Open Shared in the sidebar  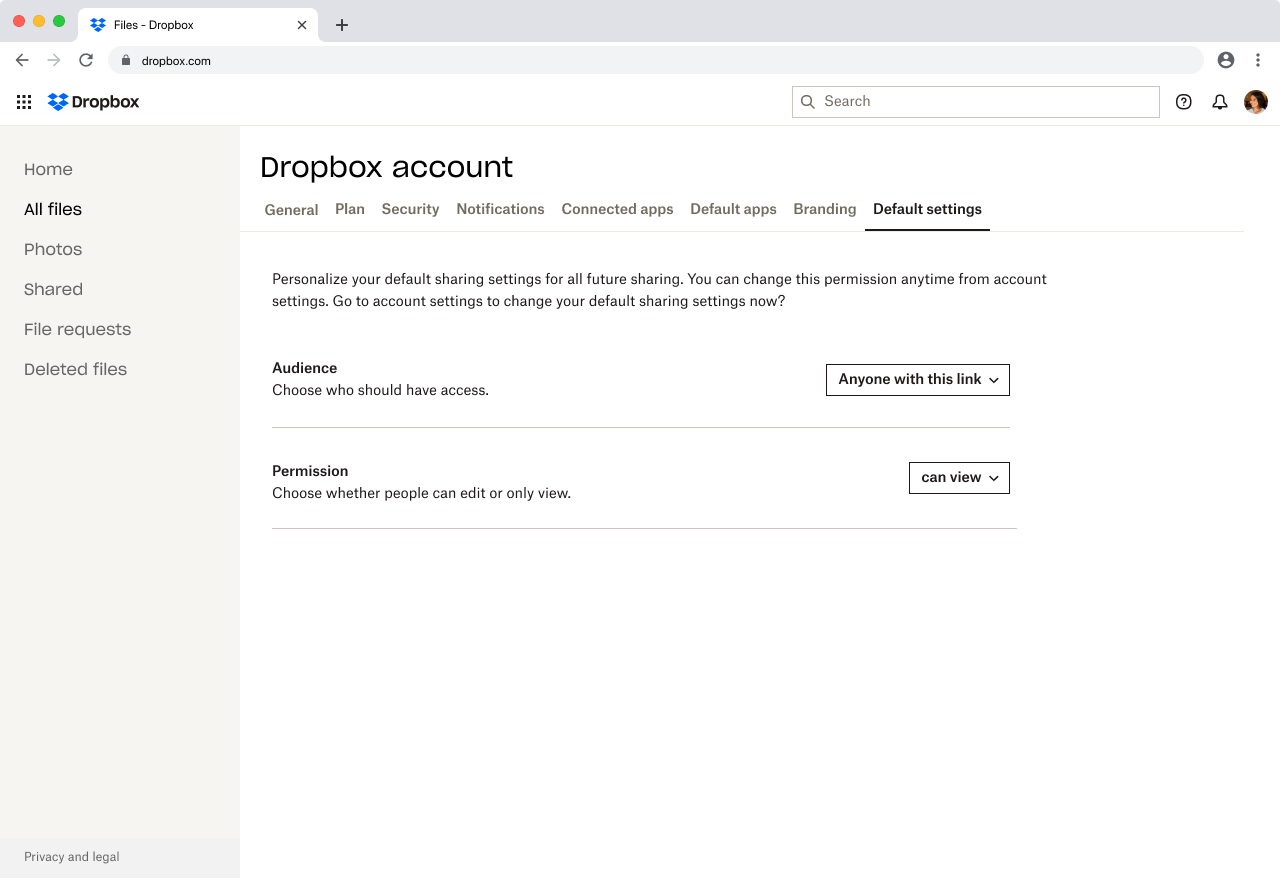click(x=53, y=289)
